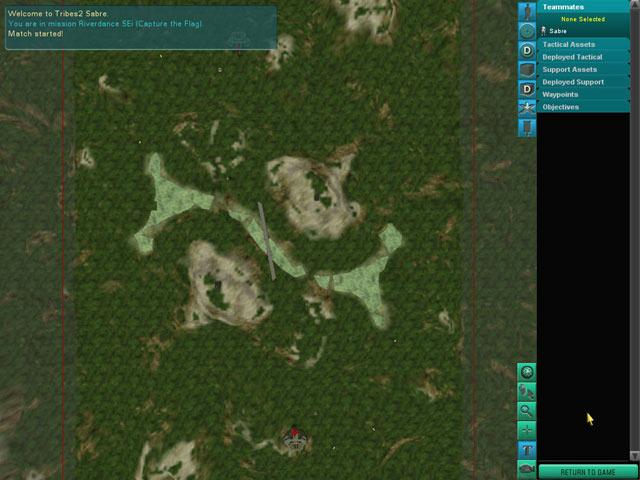Select teammate Sabre in the list
Viewport: 640px width, 480px height.
point(583,31)
